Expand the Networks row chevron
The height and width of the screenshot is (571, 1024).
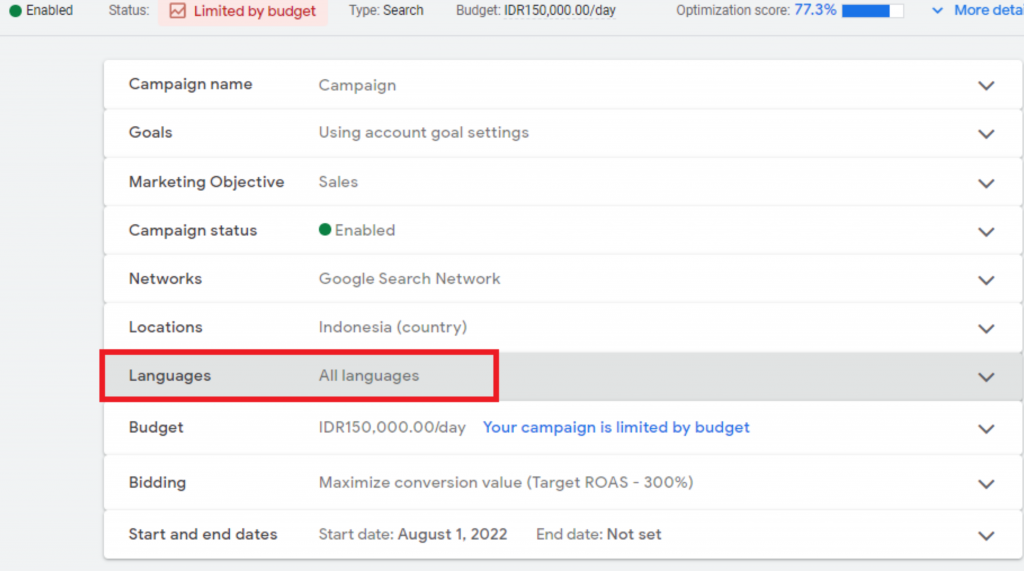tap(986, 280)
